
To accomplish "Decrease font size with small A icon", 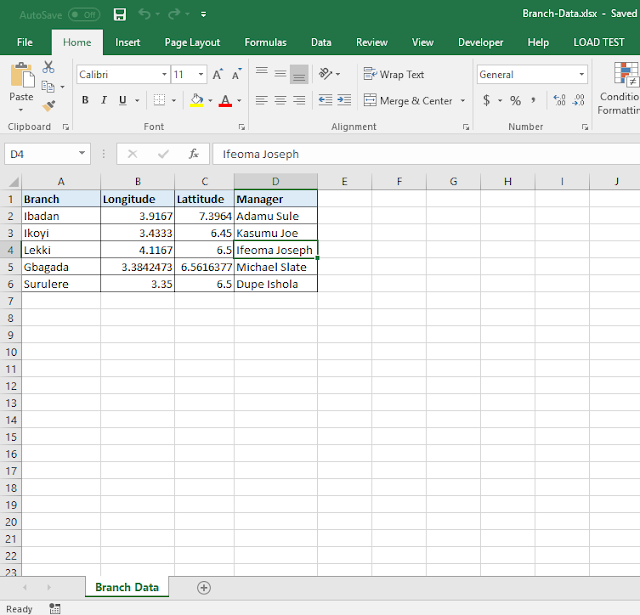I will 236,74.
